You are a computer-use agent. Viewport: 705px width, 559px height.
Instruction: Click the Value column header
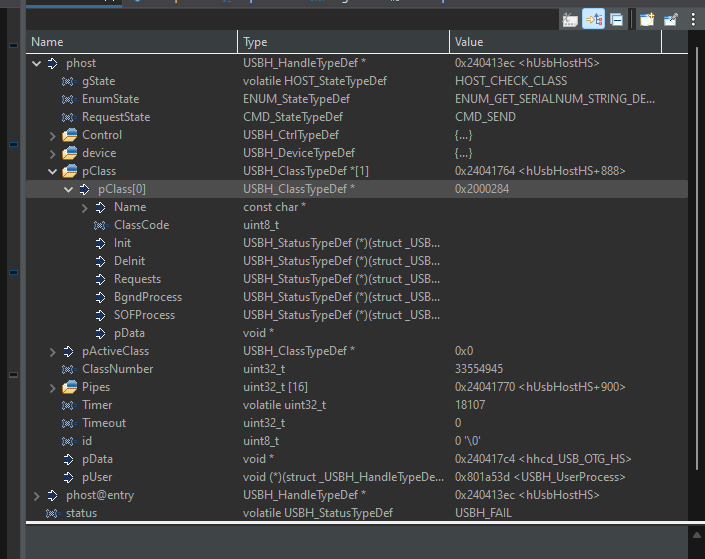pyautogui.click(x=469, y=42)
